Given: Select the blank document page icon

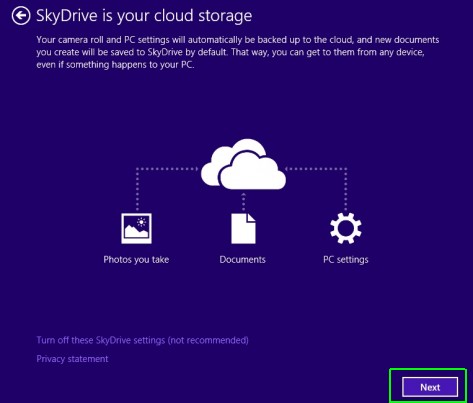Looking at the screenshot, I should click(244, 229).
